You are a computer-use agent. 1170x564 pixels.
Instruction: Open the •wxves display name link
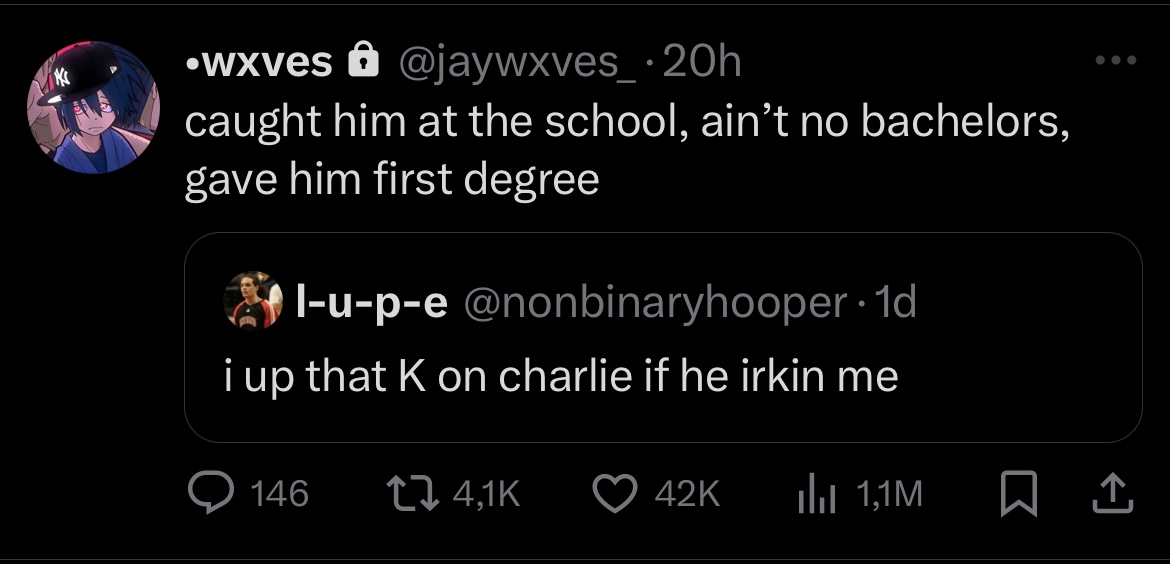click(x=259, y=63)
